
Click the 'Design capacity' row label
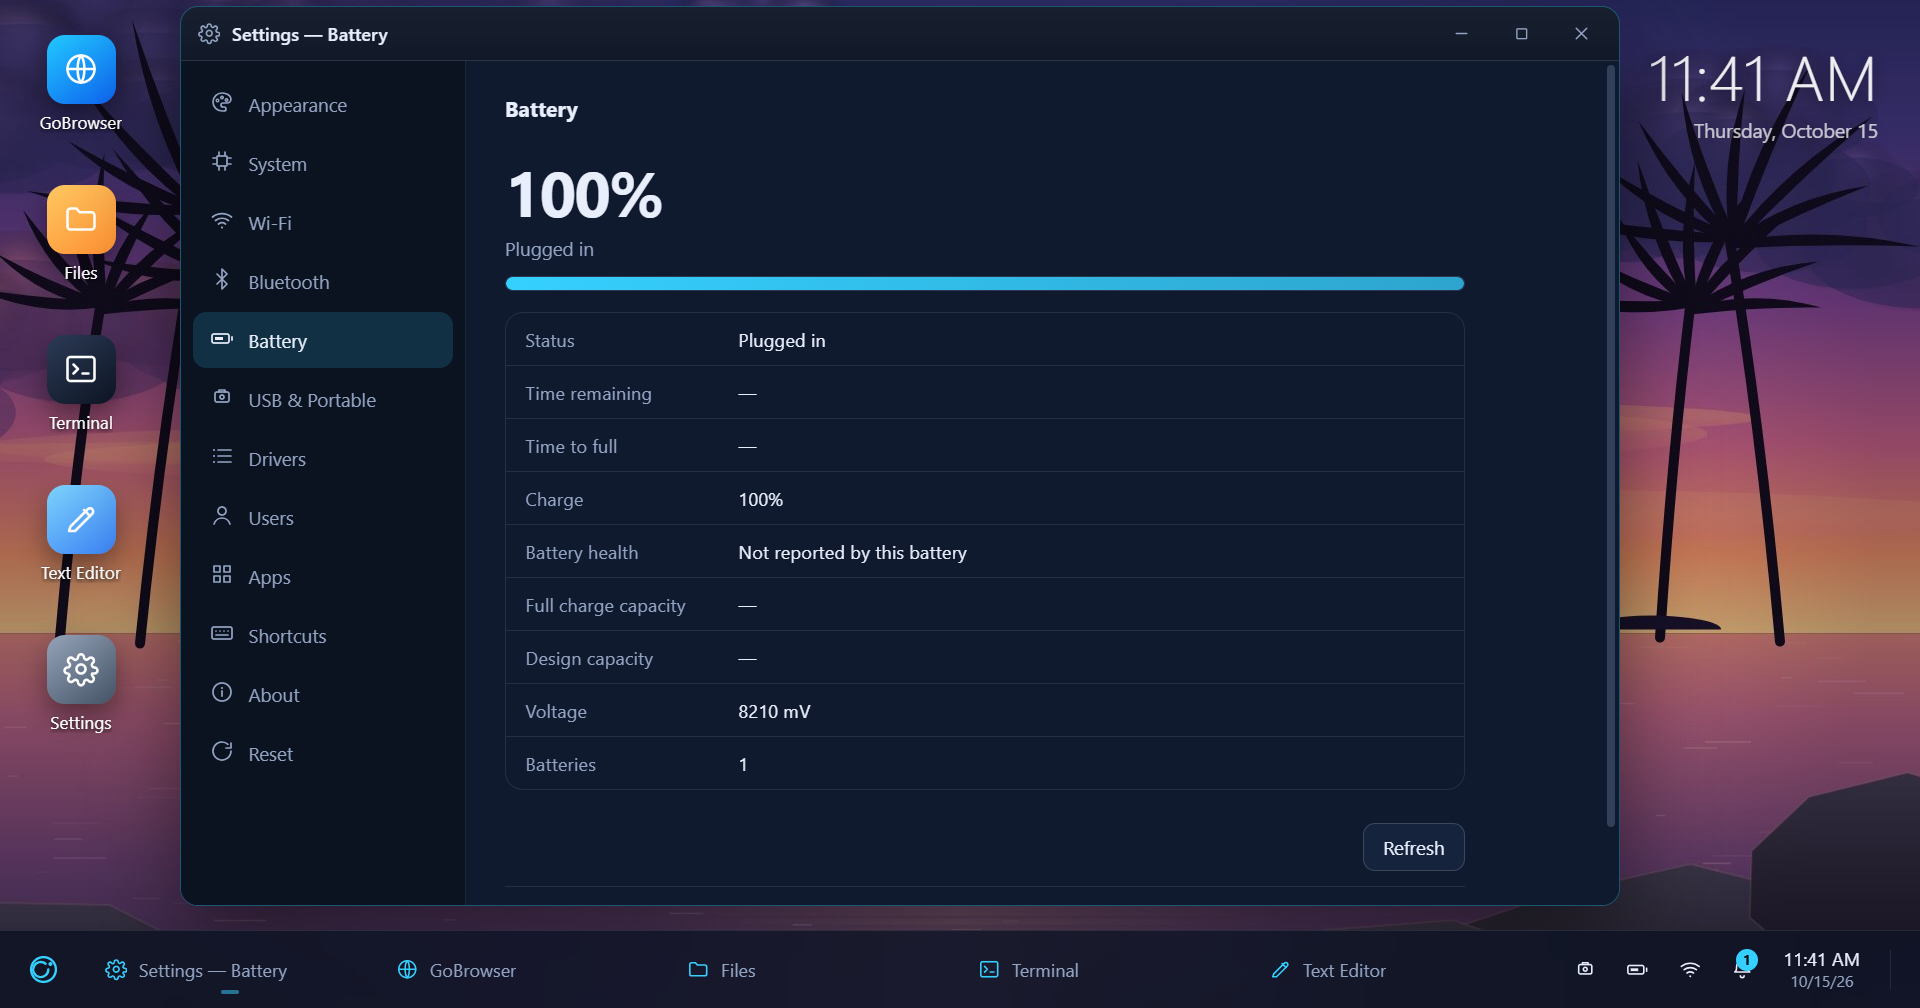[x=589, y=659]
